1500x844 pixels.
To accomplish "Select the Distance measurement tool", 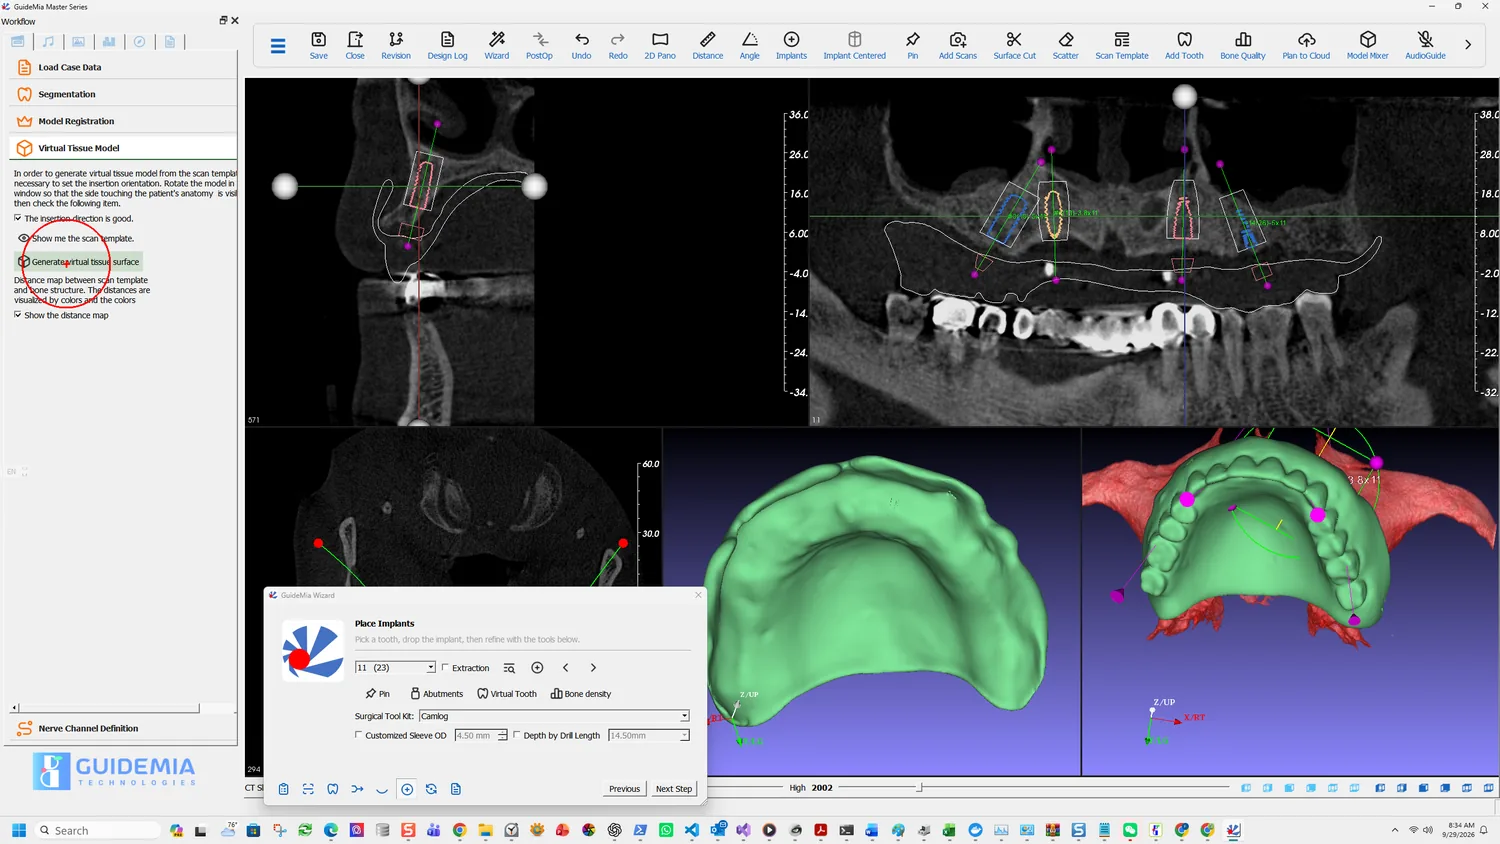I will tap(708, 45).
